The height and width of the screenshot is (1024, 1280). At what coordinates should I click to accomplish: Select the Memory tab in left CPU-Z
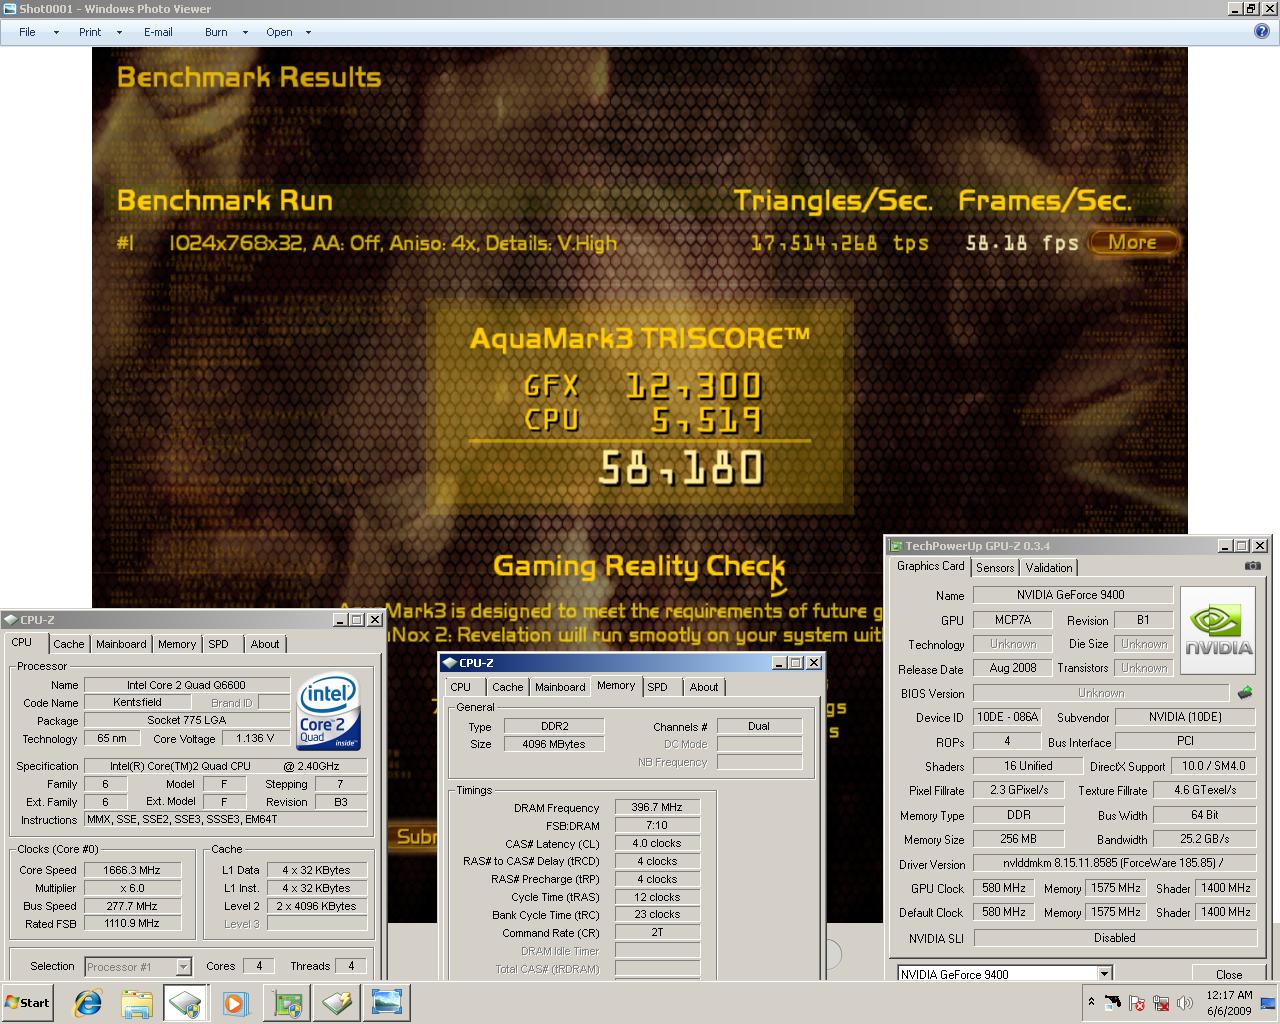(x=177, y=644)
